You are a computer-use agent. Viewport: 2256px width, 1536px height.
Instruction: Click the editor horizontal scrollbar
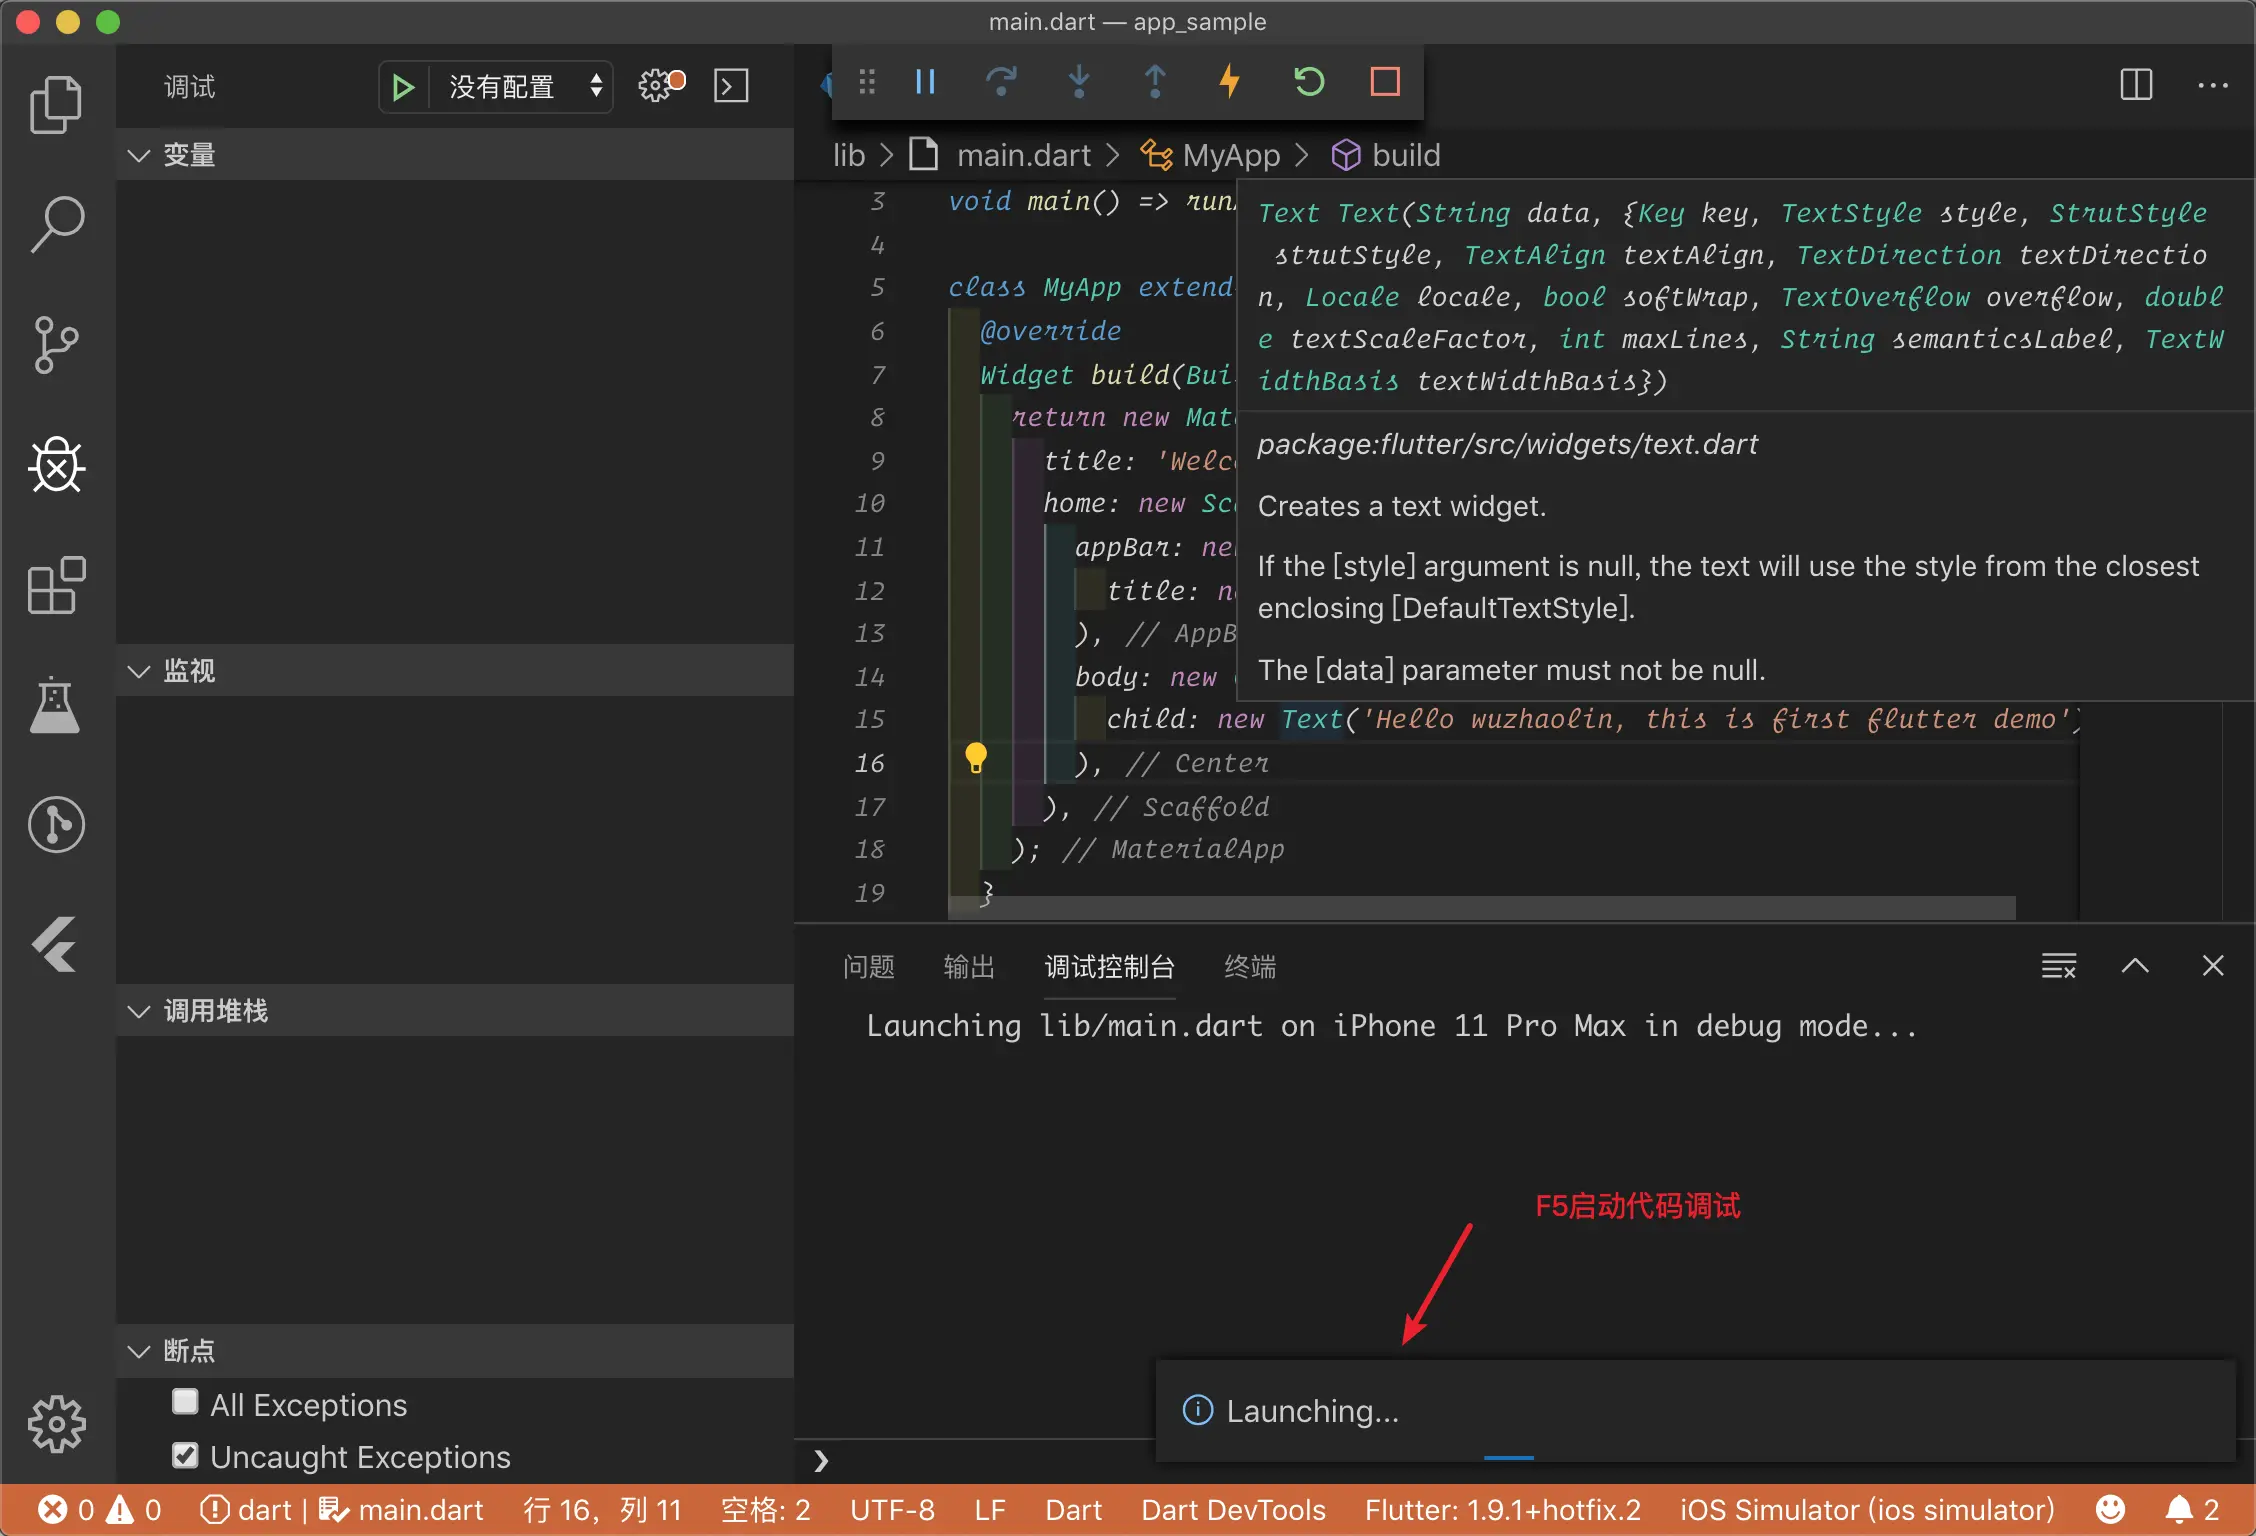point(1480,908)
